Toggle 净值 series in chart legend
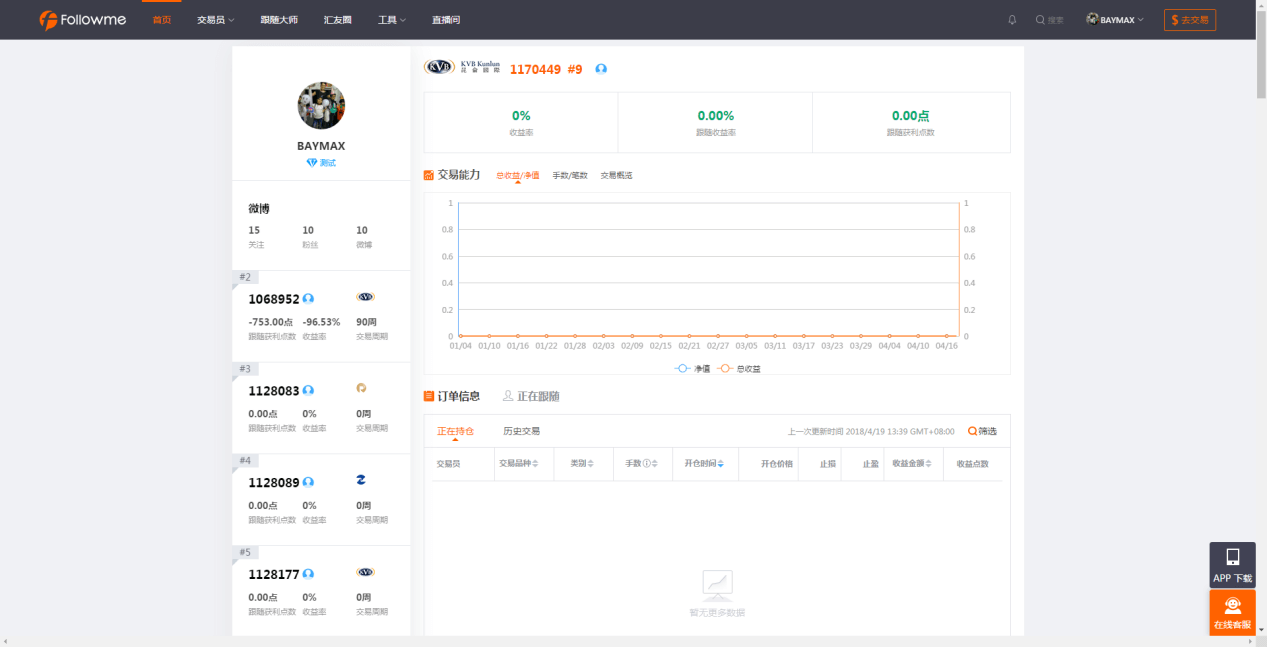 [x=693, y=369]
